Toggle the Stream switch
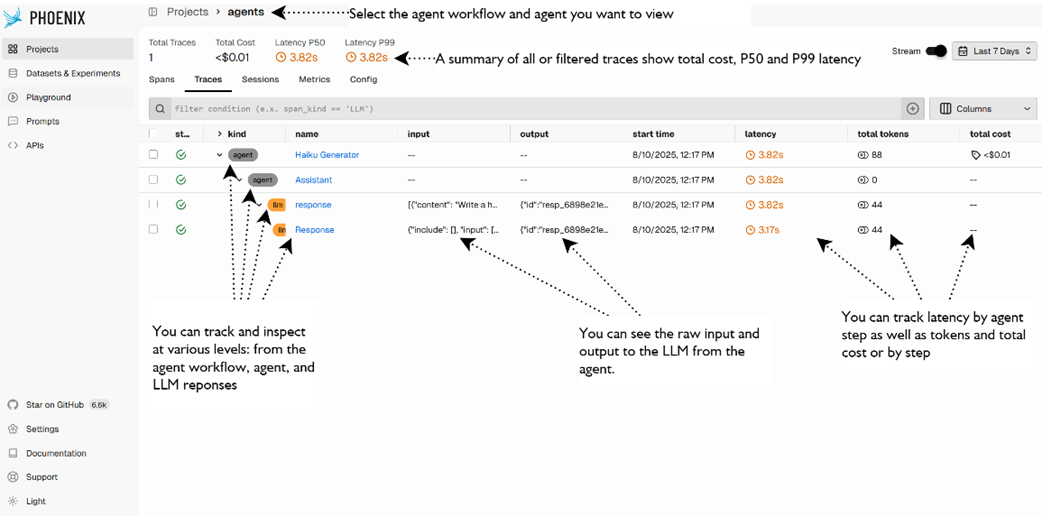The width and height of the screenshot is (1042, 516). 936,51
